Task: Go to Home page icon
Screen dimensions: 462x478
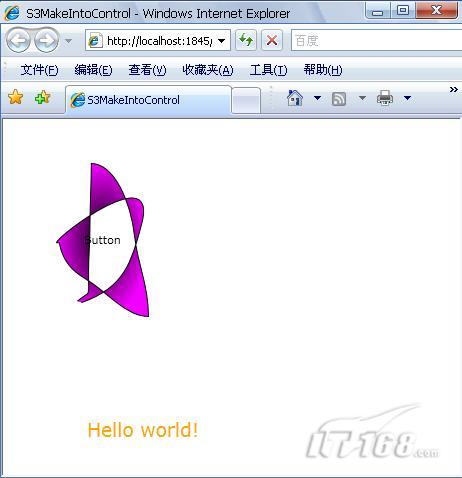Action: (295, 98)
